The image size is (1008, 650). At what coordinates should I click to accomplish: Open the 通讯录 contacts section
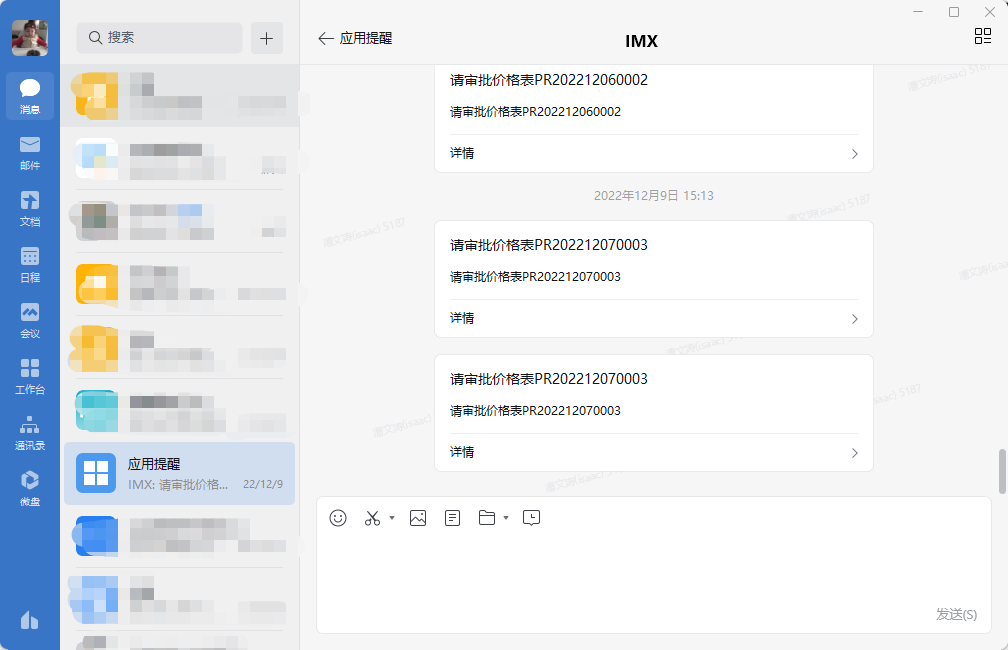tap(30, 432)
